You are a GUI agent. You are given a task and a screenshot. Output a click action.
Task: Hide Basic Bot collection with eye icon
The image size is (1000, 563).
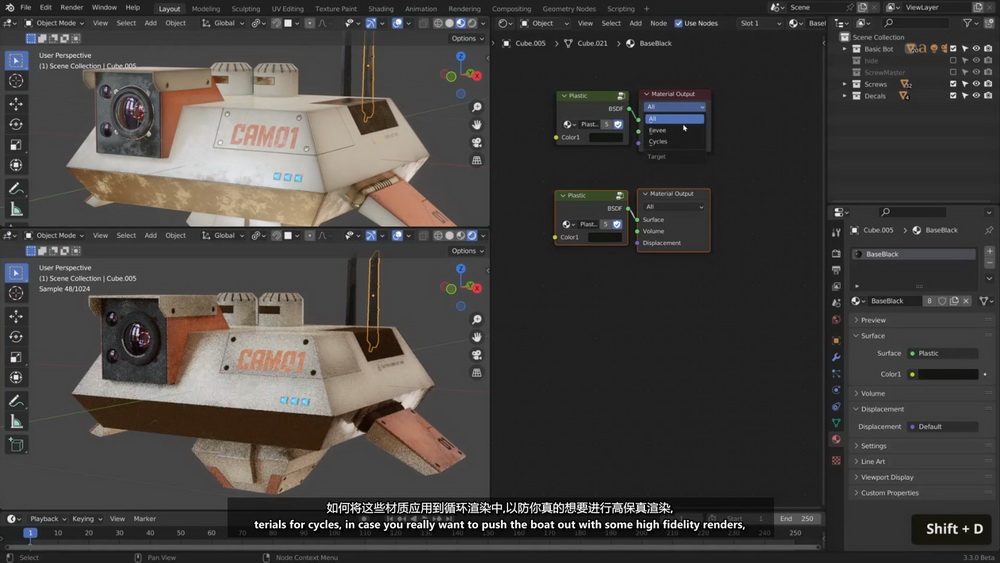pyautogui.click(x=976, y=48)
